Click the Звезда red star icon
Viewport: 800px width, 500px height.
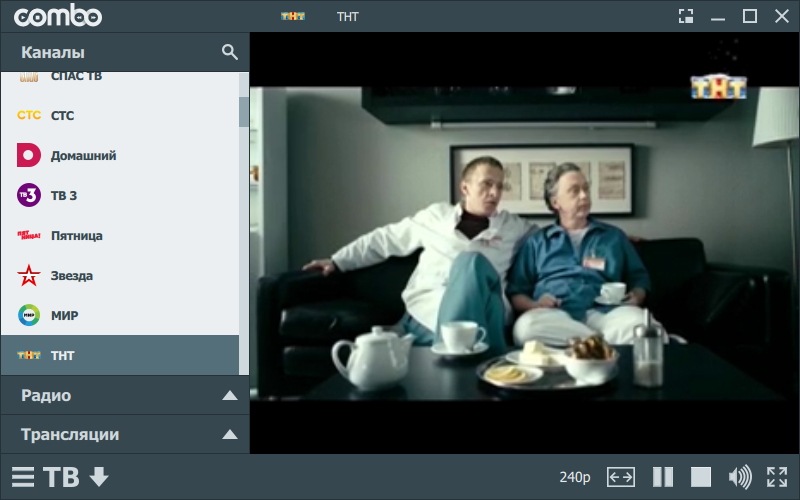pyautogui.click(x=29, y=276)
